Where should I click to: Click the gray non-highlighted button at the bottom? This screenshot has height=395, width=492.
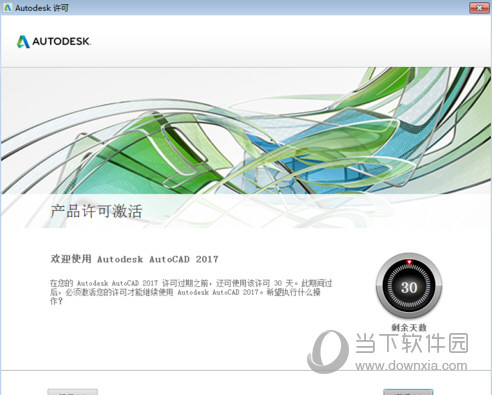(x=73, y=392)
